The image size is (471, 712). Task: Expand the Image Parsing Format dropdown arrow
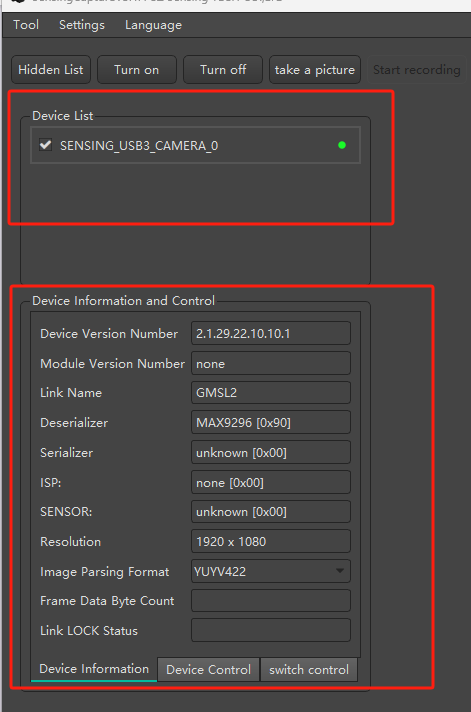click(339, 571)
